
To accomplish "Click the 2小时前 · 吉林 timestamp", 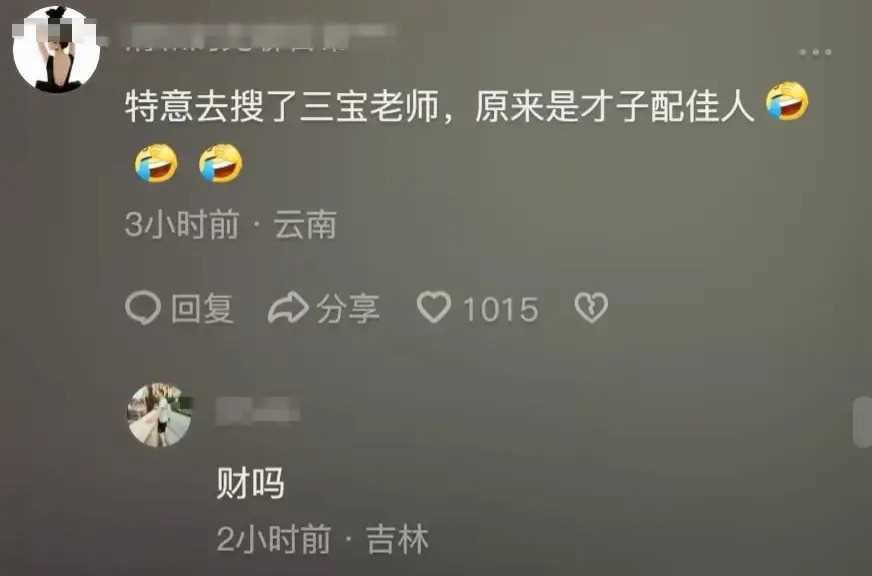I will click(x=323, y=539).
